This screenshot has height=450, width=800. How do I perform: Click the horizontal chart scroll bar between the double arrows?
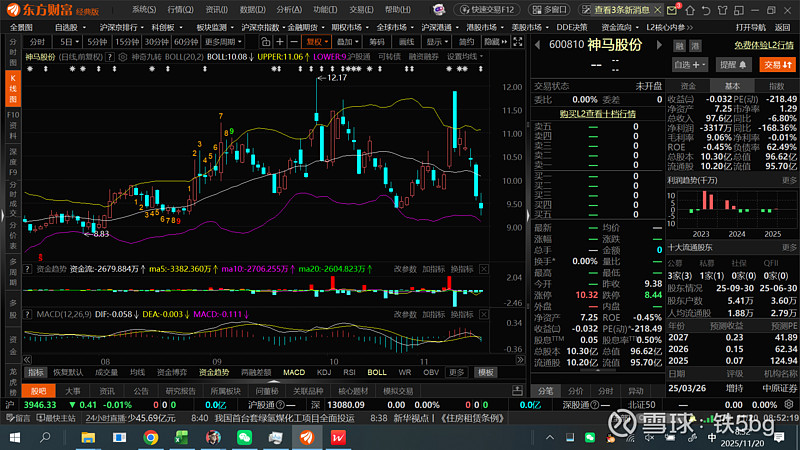273,360
